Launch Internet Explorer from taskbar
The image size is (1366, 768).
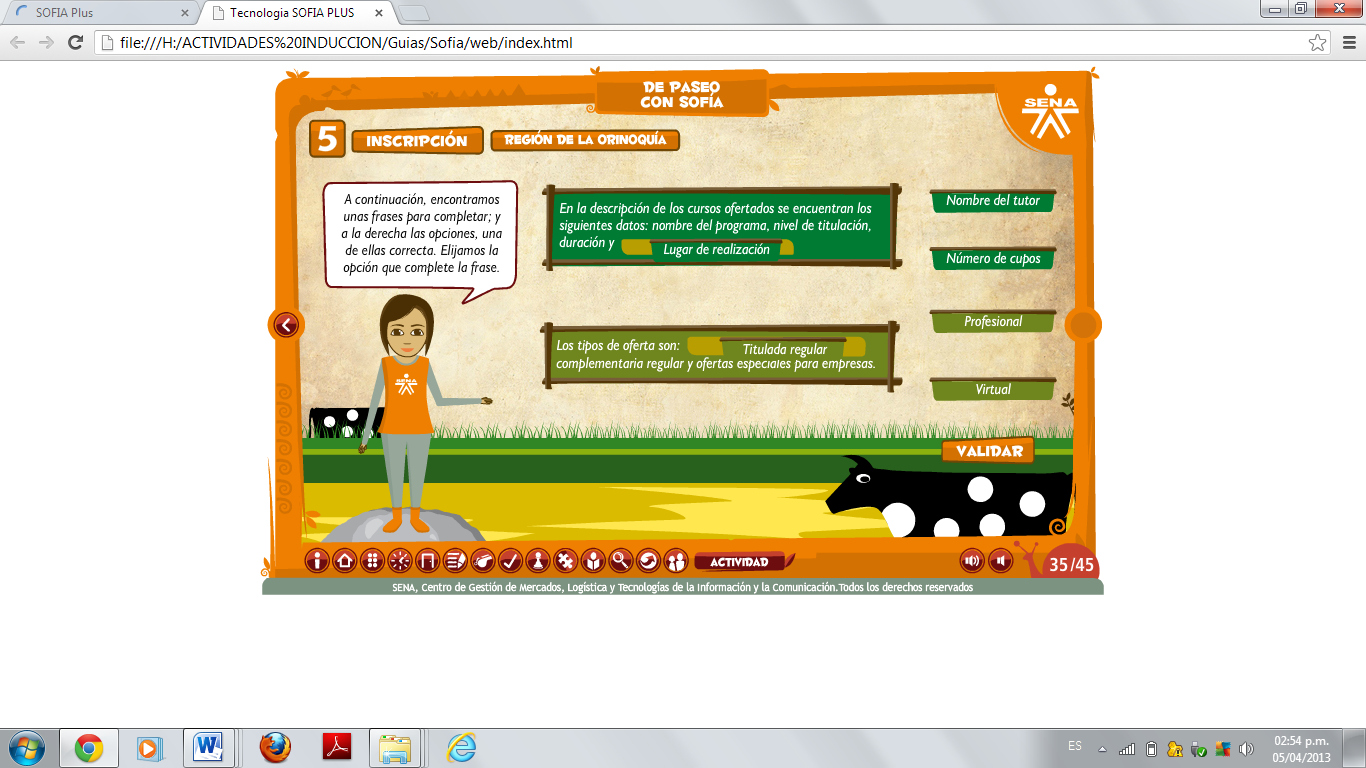pos(461,748)
